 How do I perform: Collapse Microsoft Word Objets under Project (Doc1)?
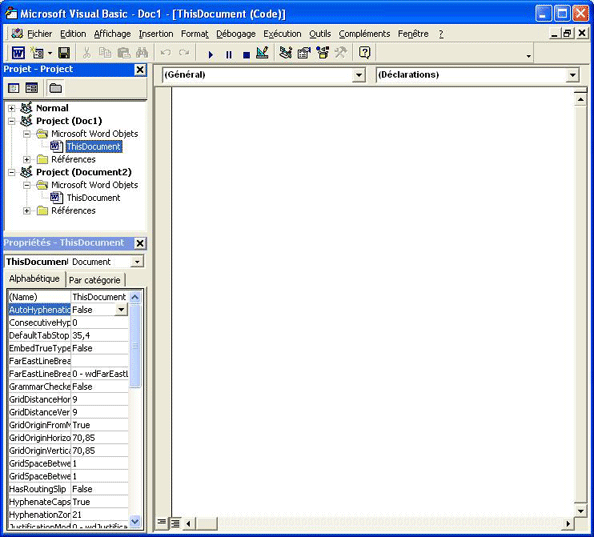pos(27,134)
